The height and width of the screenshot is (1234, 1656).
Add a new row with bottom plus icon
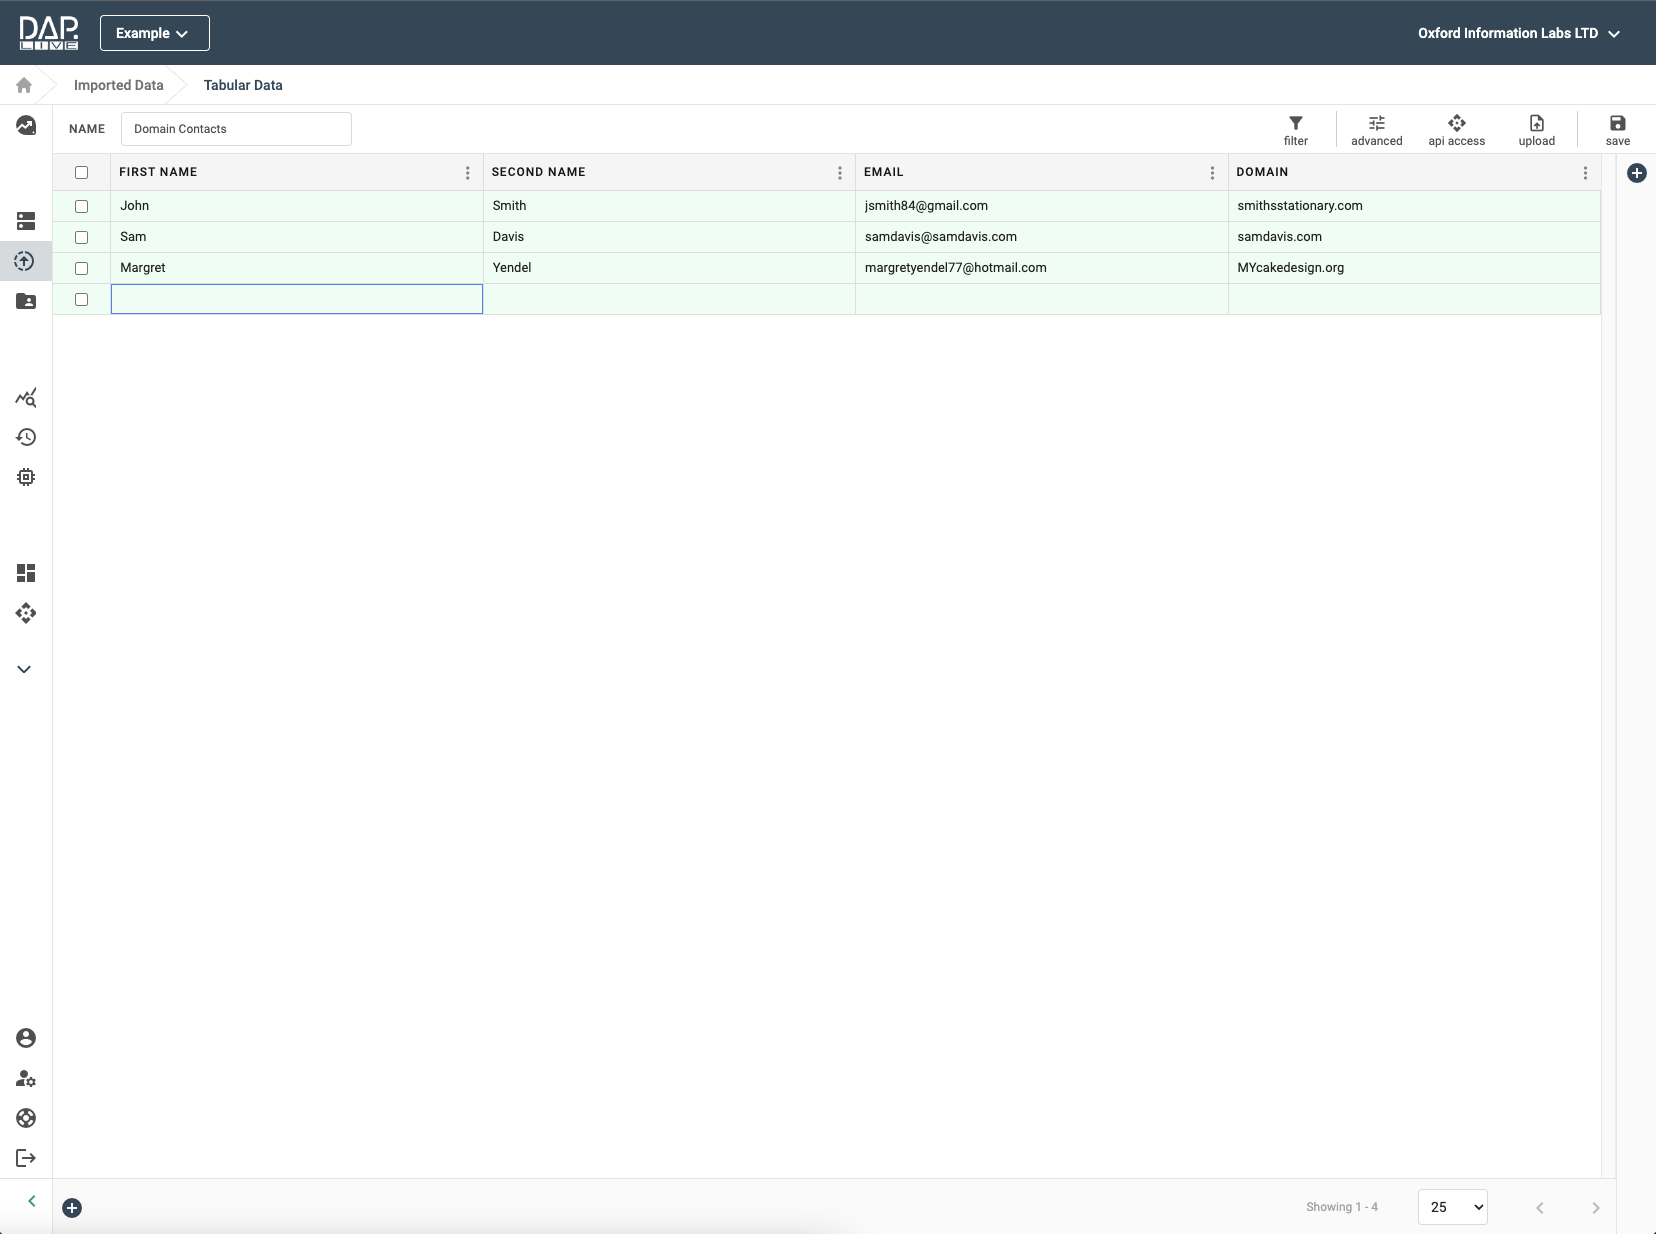(72, 1208)
